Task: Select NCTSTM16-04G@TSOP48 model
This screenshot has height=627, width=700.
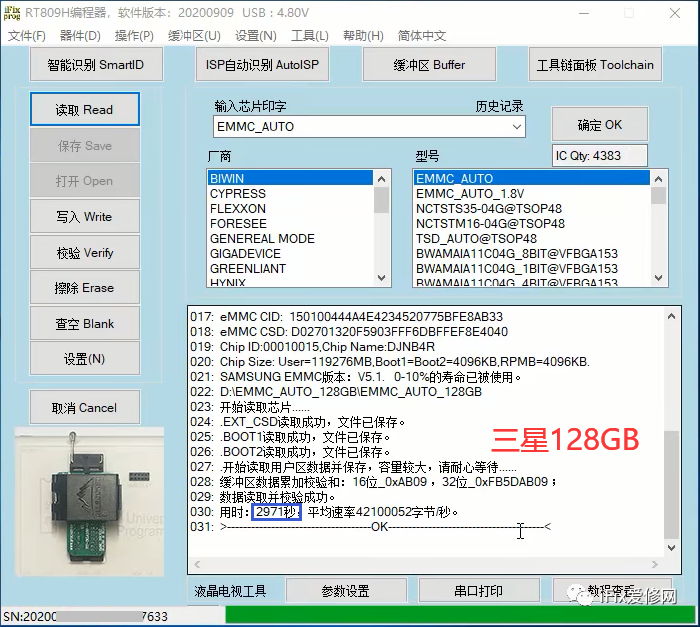Action: click(x=531, y=223)
